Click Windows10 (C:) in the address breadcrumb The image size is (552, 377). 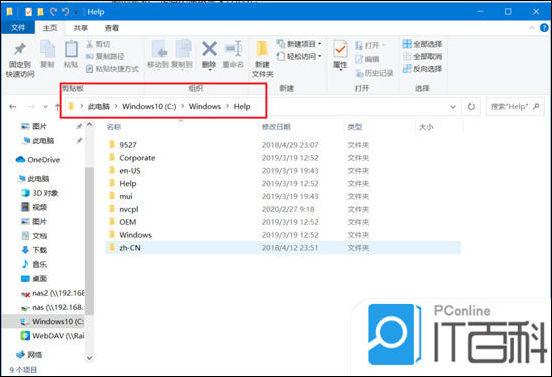tap(149, 106)
